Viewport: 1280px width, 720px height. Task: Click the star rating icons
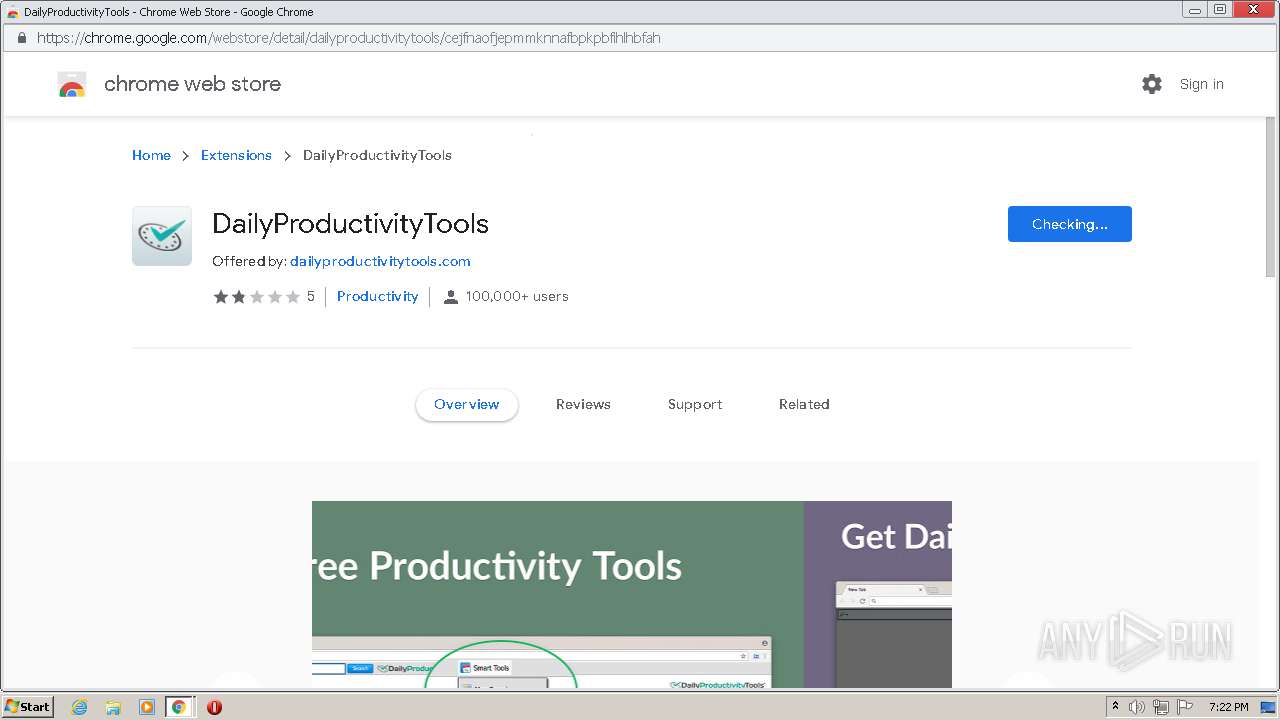pyautogui.click(x=256, y=297)
